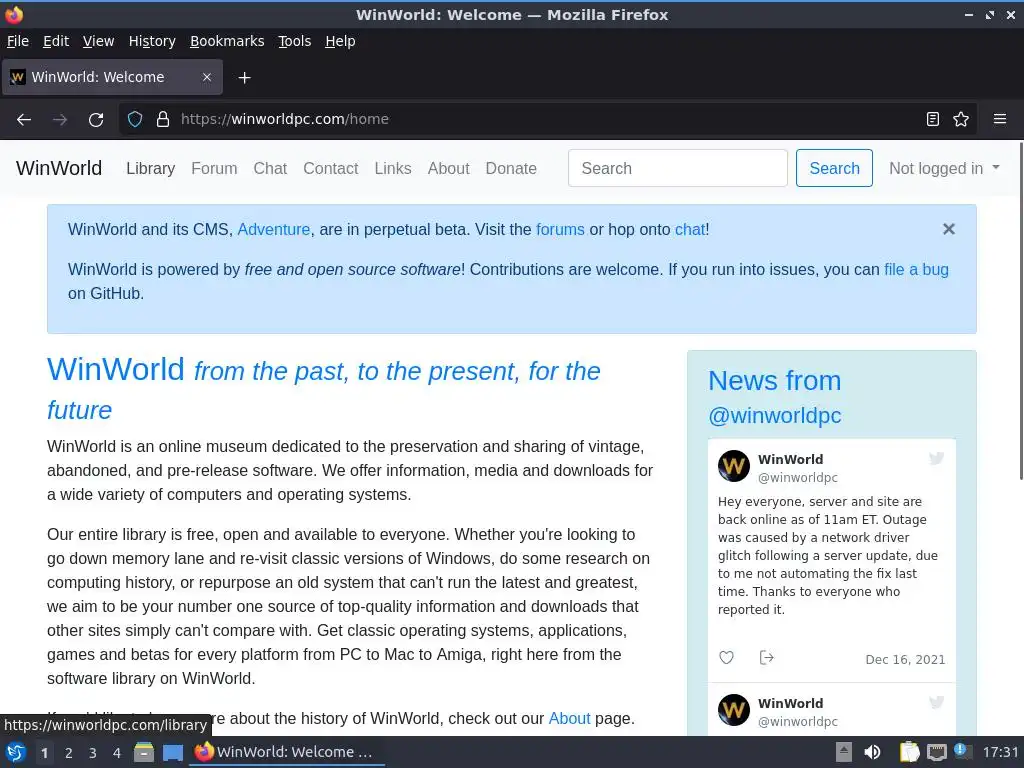Open tracking protection shield icon
1024x768 pixels.
(135, 120)
